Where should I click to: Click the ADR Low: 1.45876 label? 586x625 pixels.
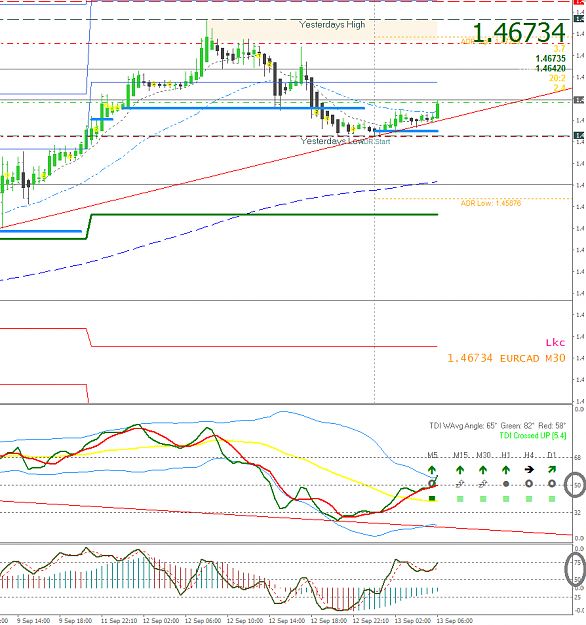tap(491, 203)
